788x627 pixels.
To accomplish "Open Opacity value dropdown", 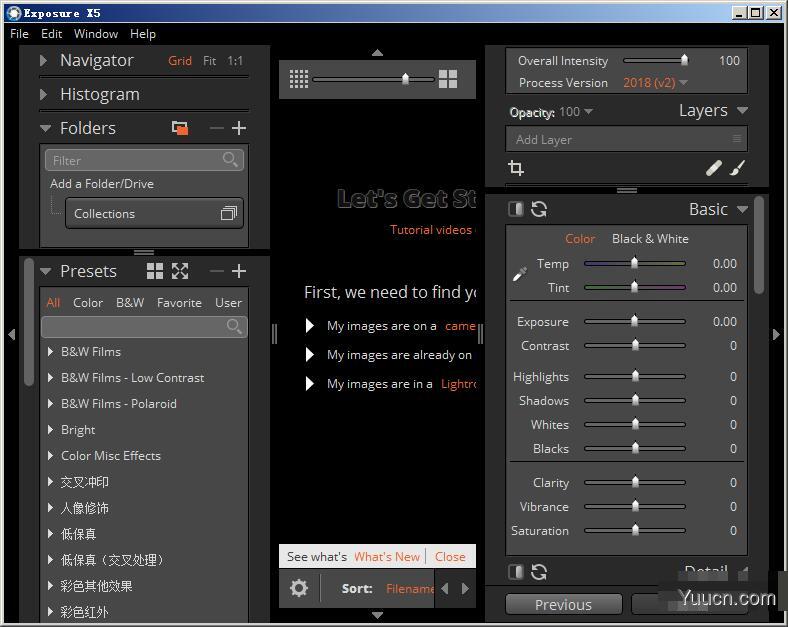I will (x=576, y=112).
